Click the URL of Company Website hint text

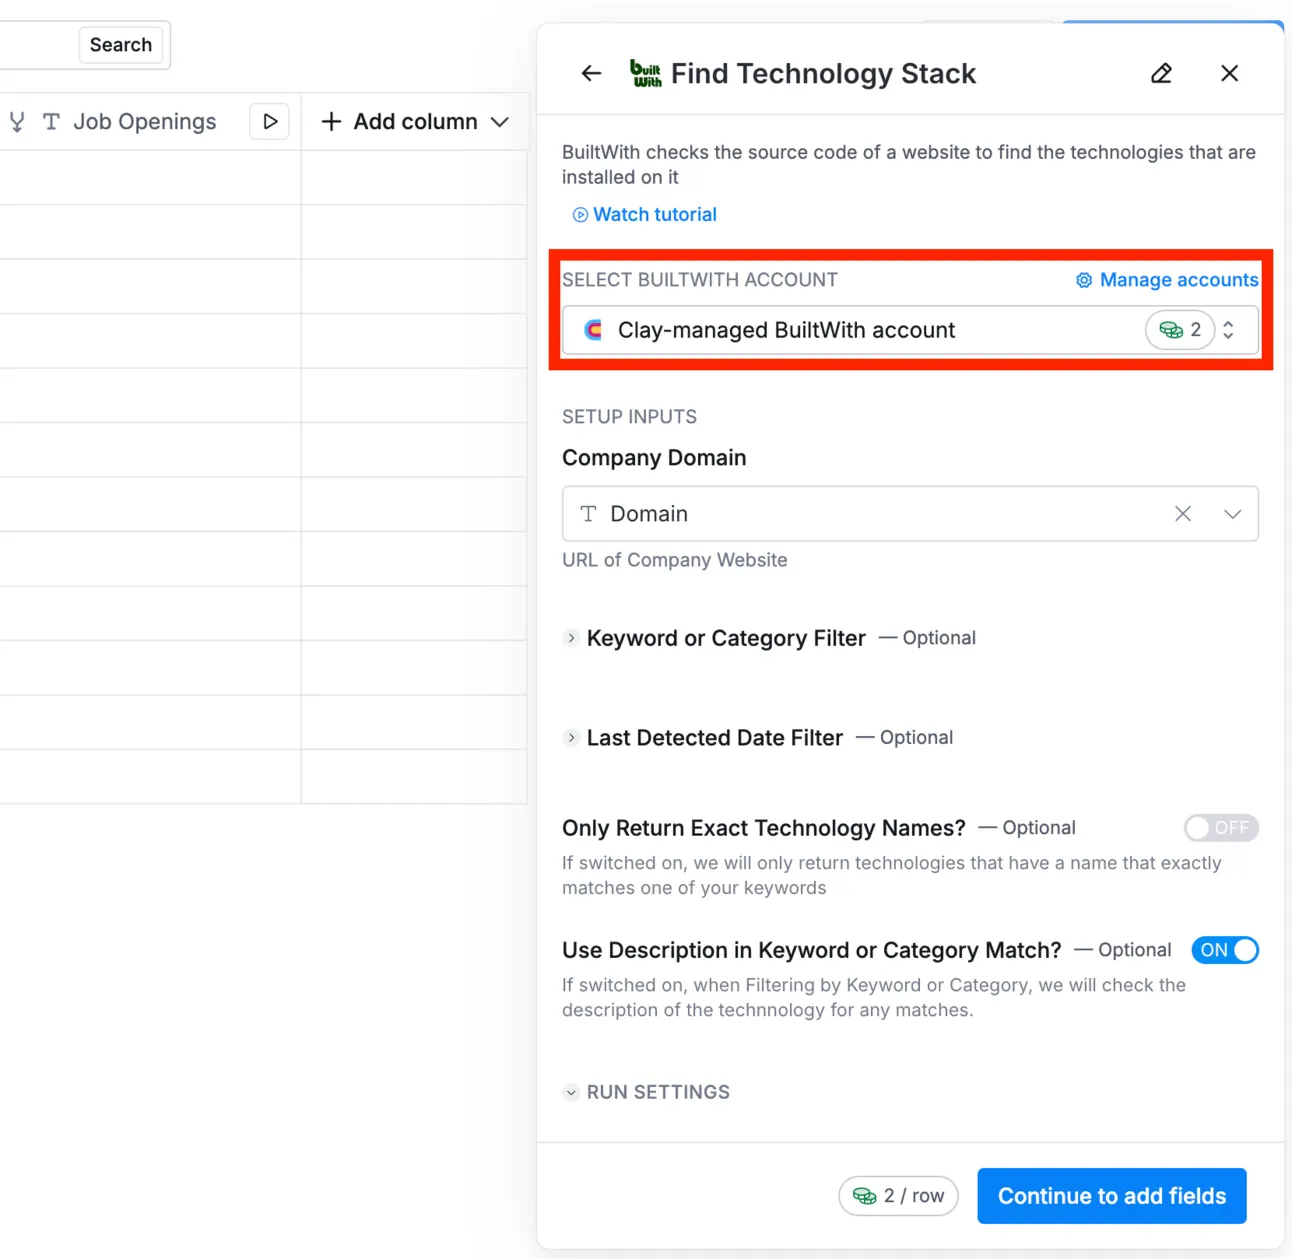coord(675,560)
